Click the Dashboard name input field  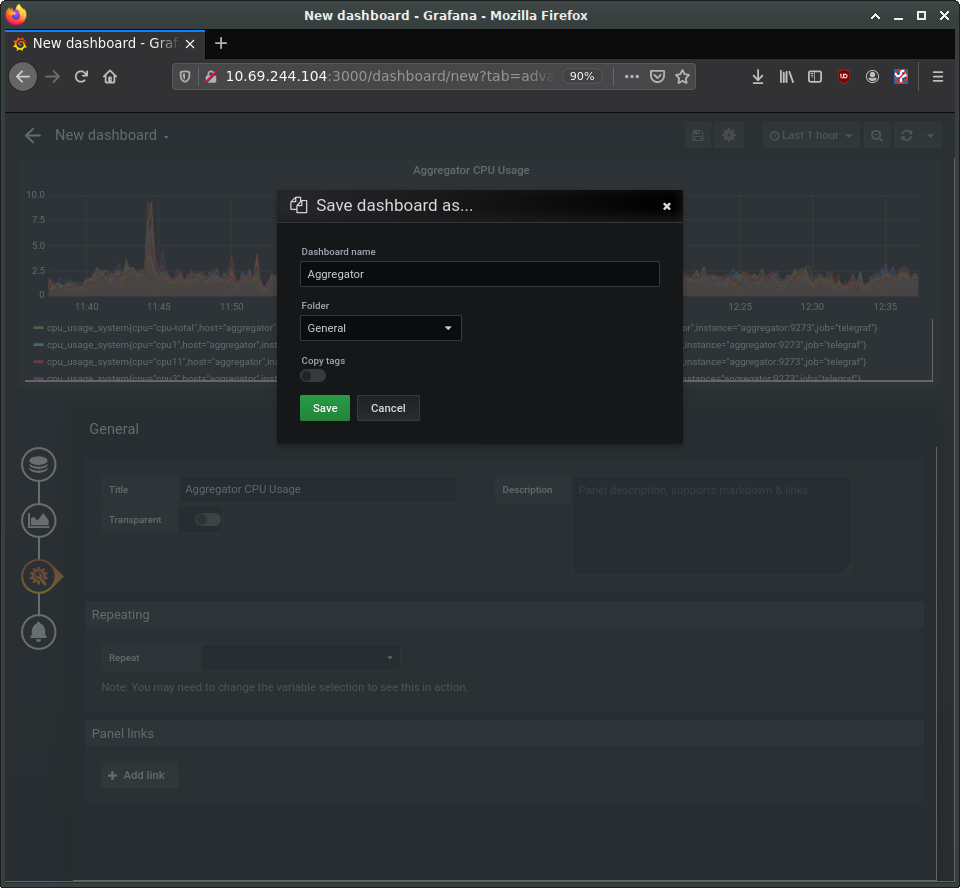point(479,274)
